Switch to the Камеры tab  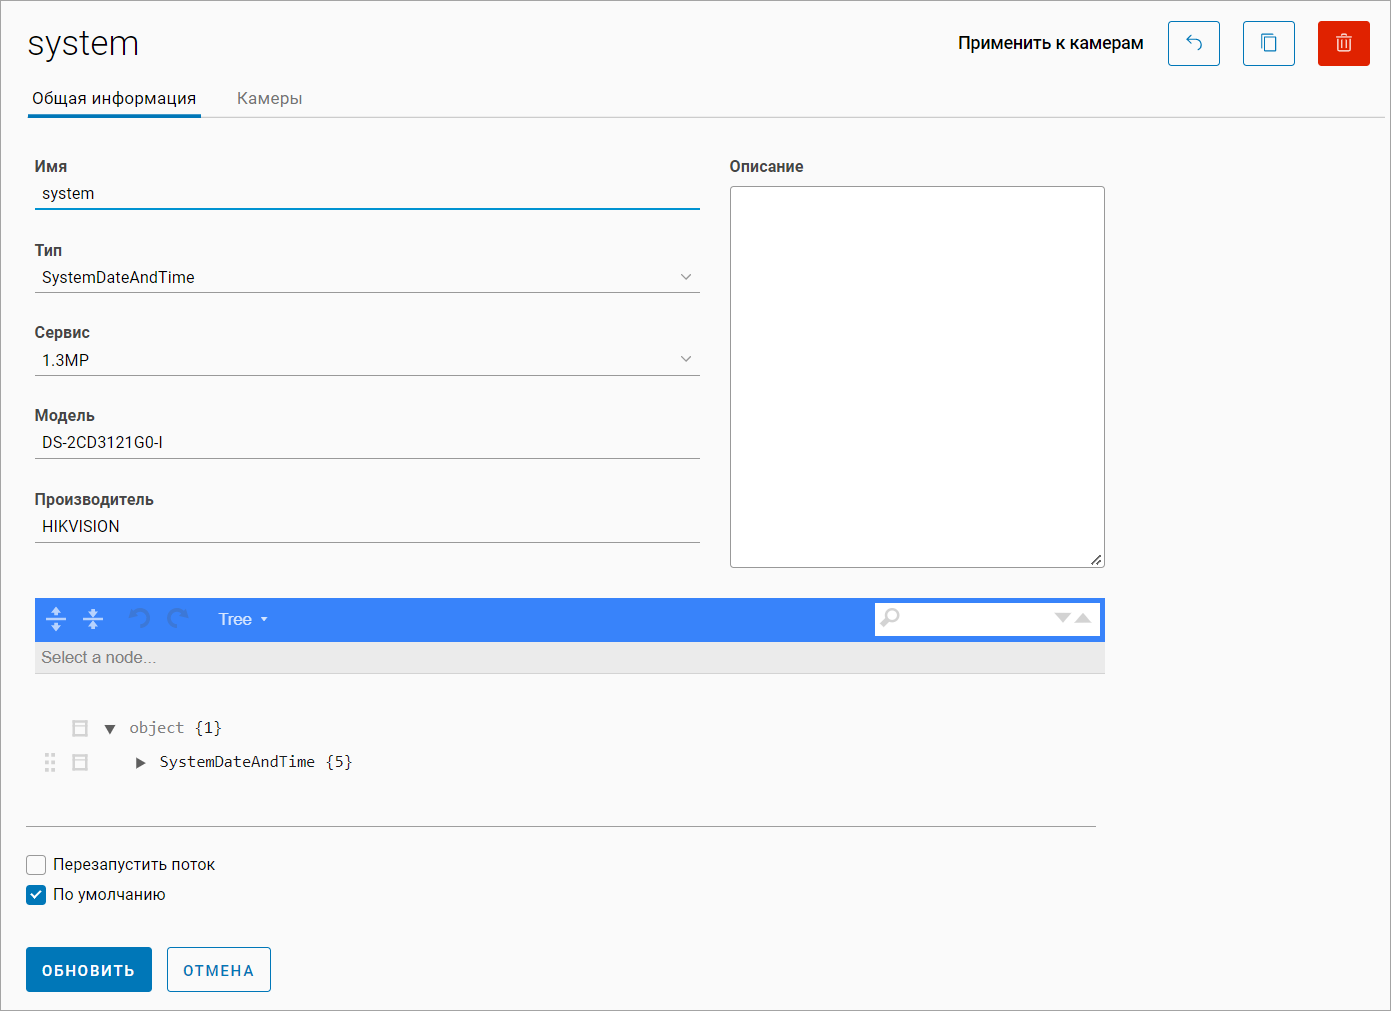click(x=269, y=98)
